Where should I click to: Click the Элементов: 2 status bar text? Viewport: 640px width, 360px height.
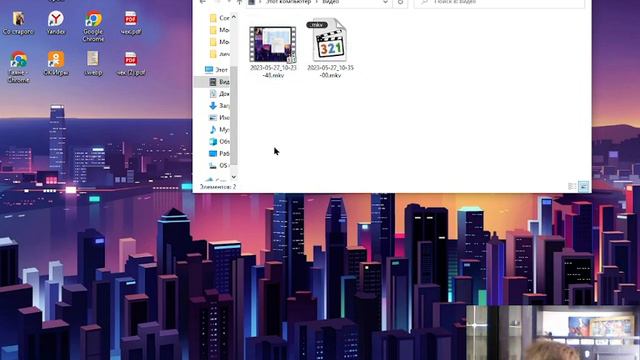coord(218,187)
